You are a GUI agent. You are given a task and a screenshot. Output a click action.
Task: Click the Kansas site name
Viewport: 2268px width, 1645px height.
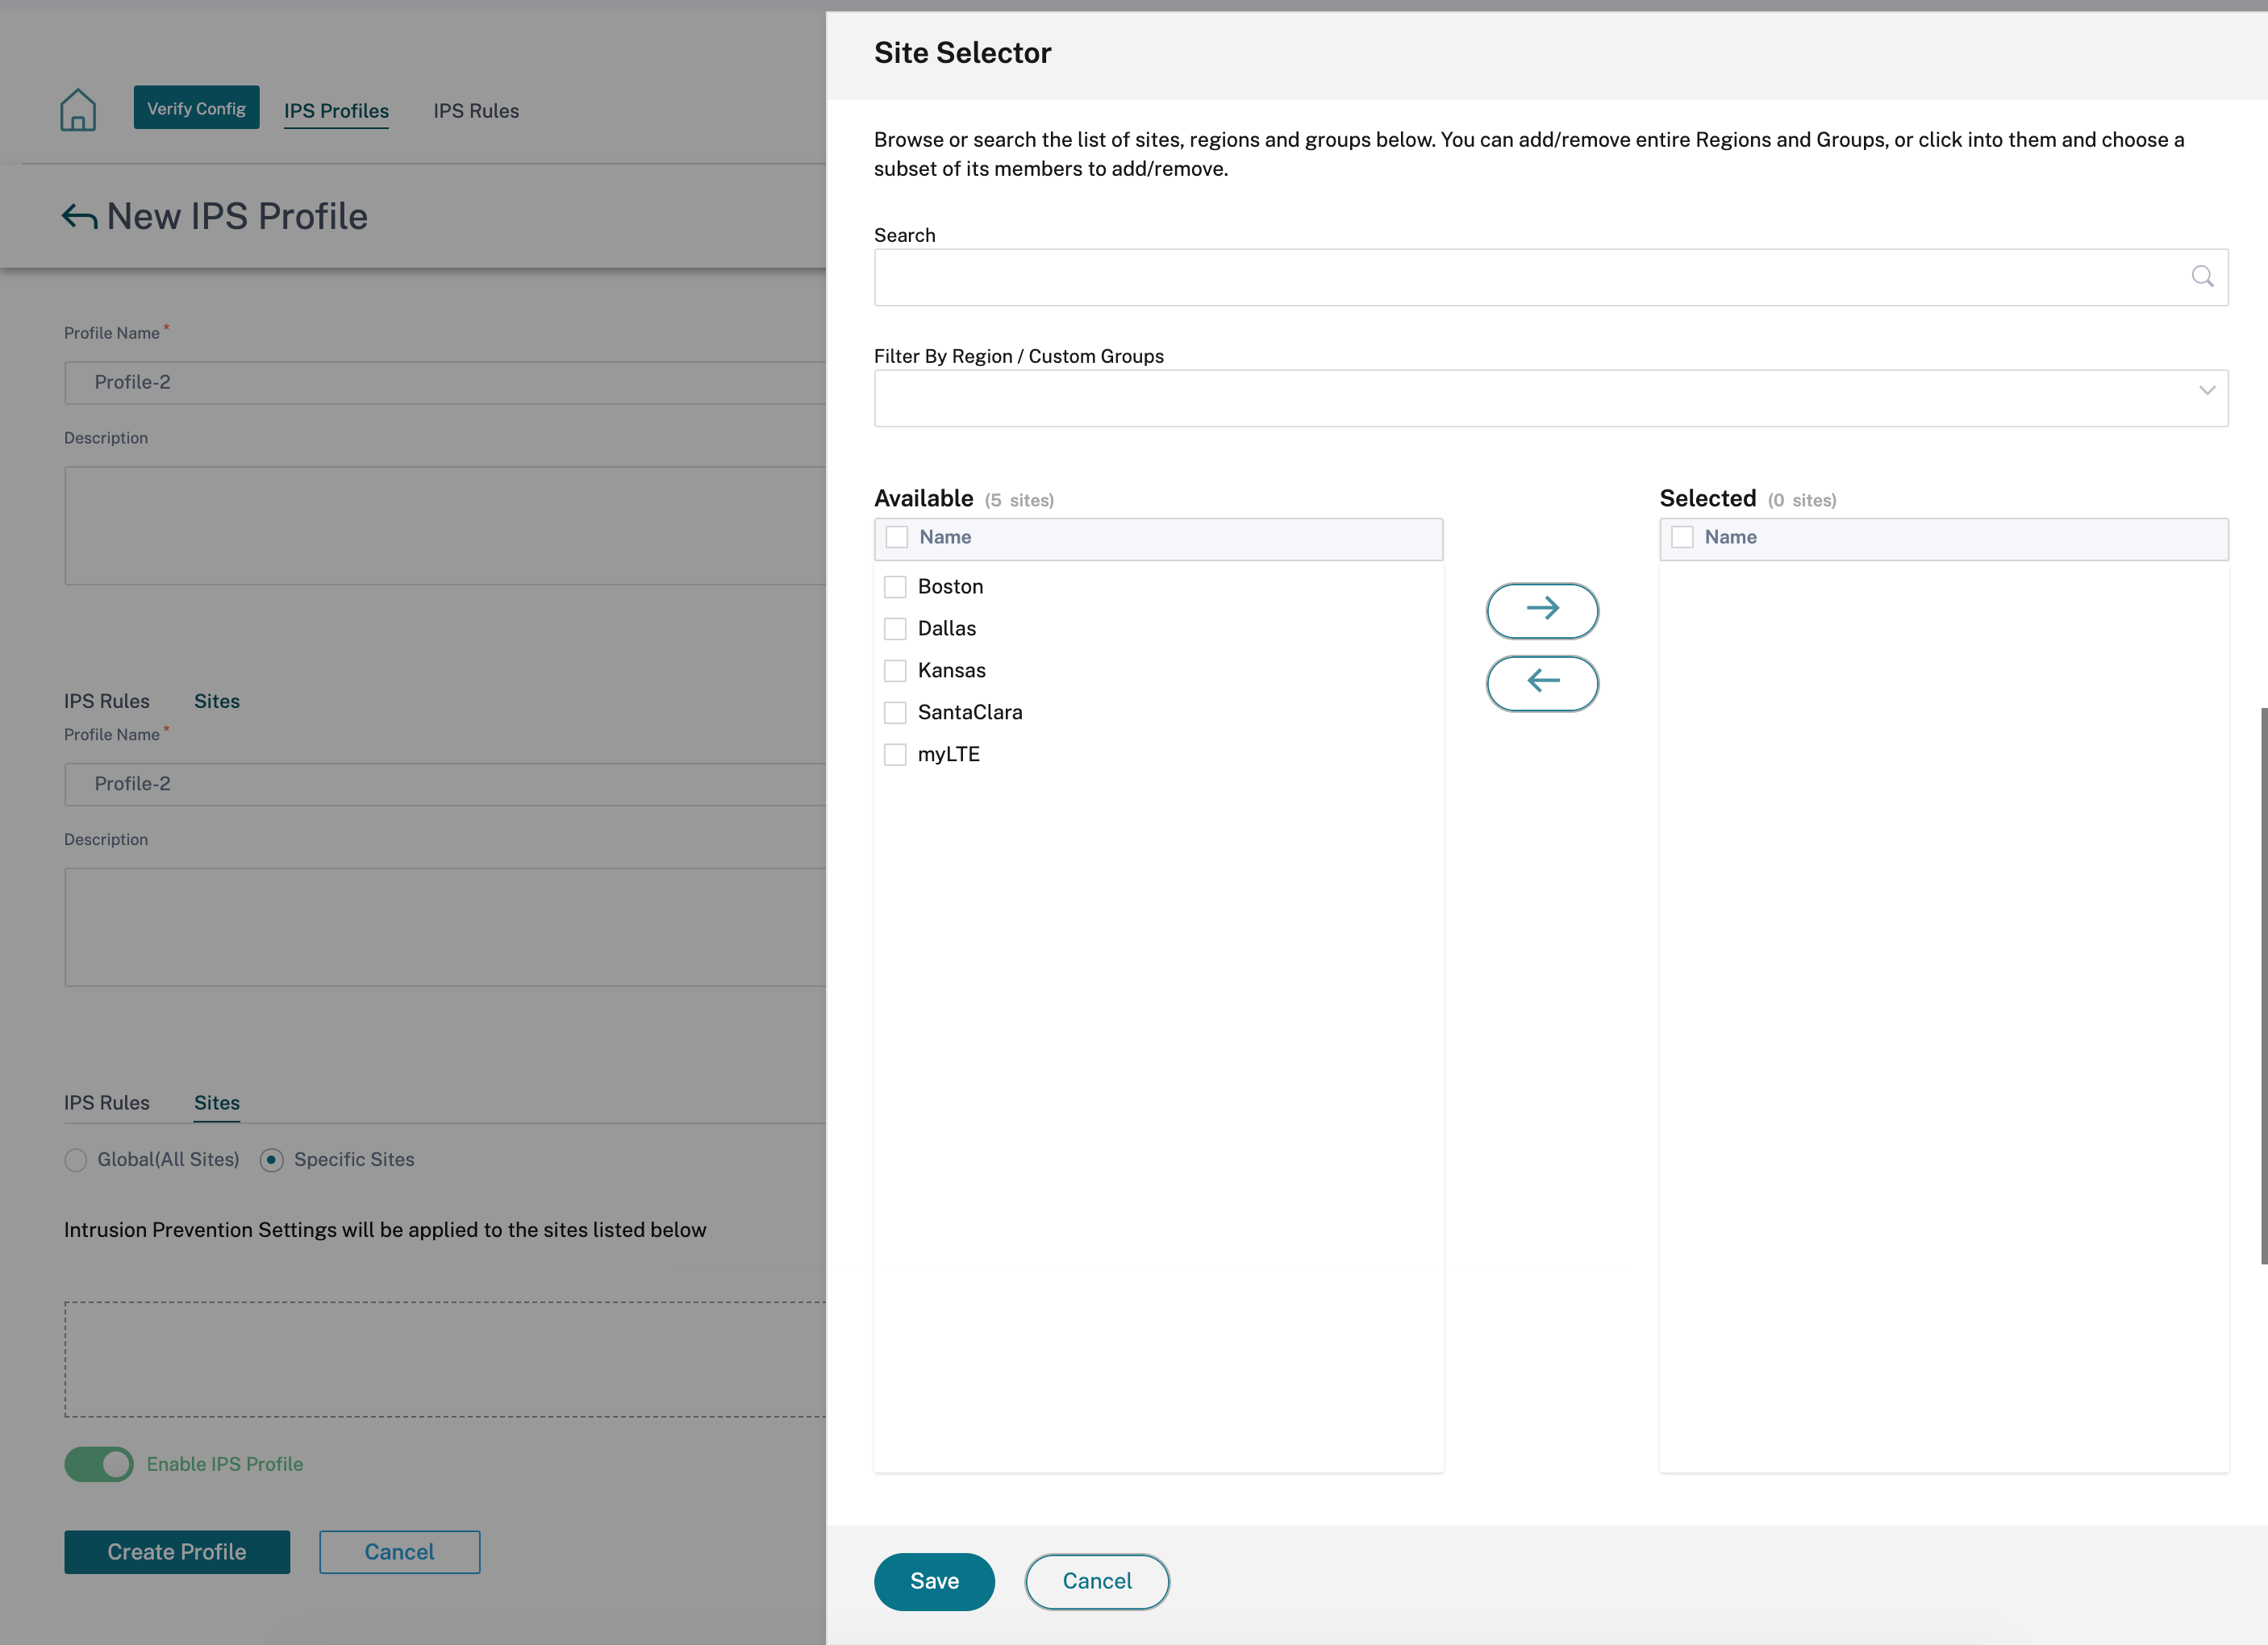[951, 671]
